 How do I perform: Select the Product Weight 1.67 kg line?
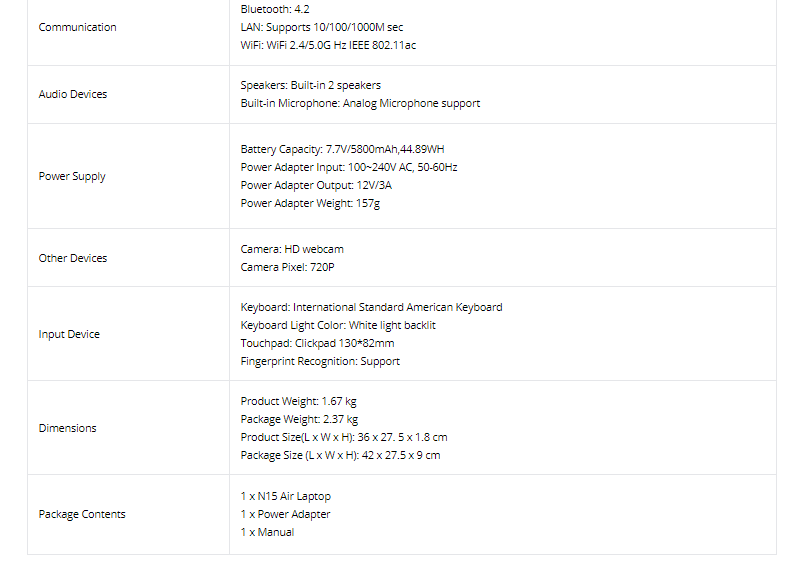click(298, 402)
